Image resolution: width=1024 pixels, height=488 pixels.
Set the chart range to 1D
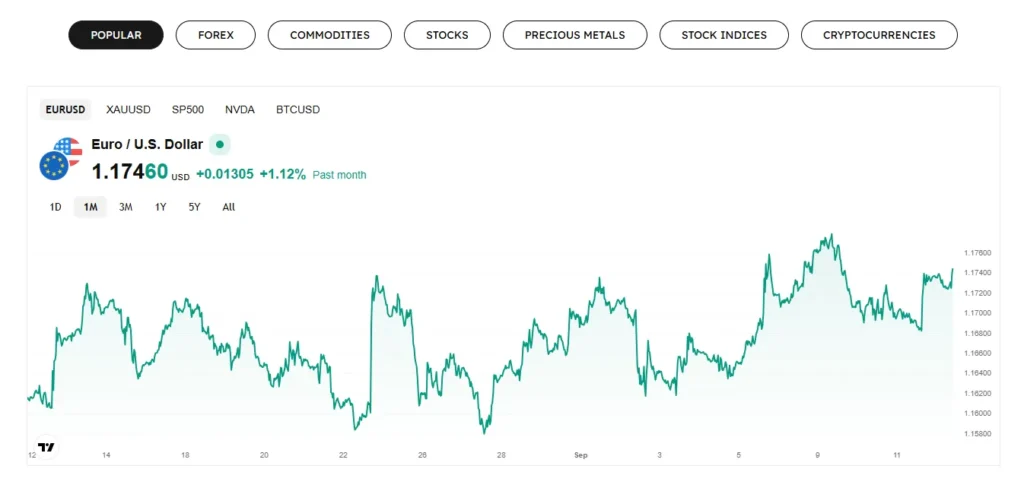(55, 207)
